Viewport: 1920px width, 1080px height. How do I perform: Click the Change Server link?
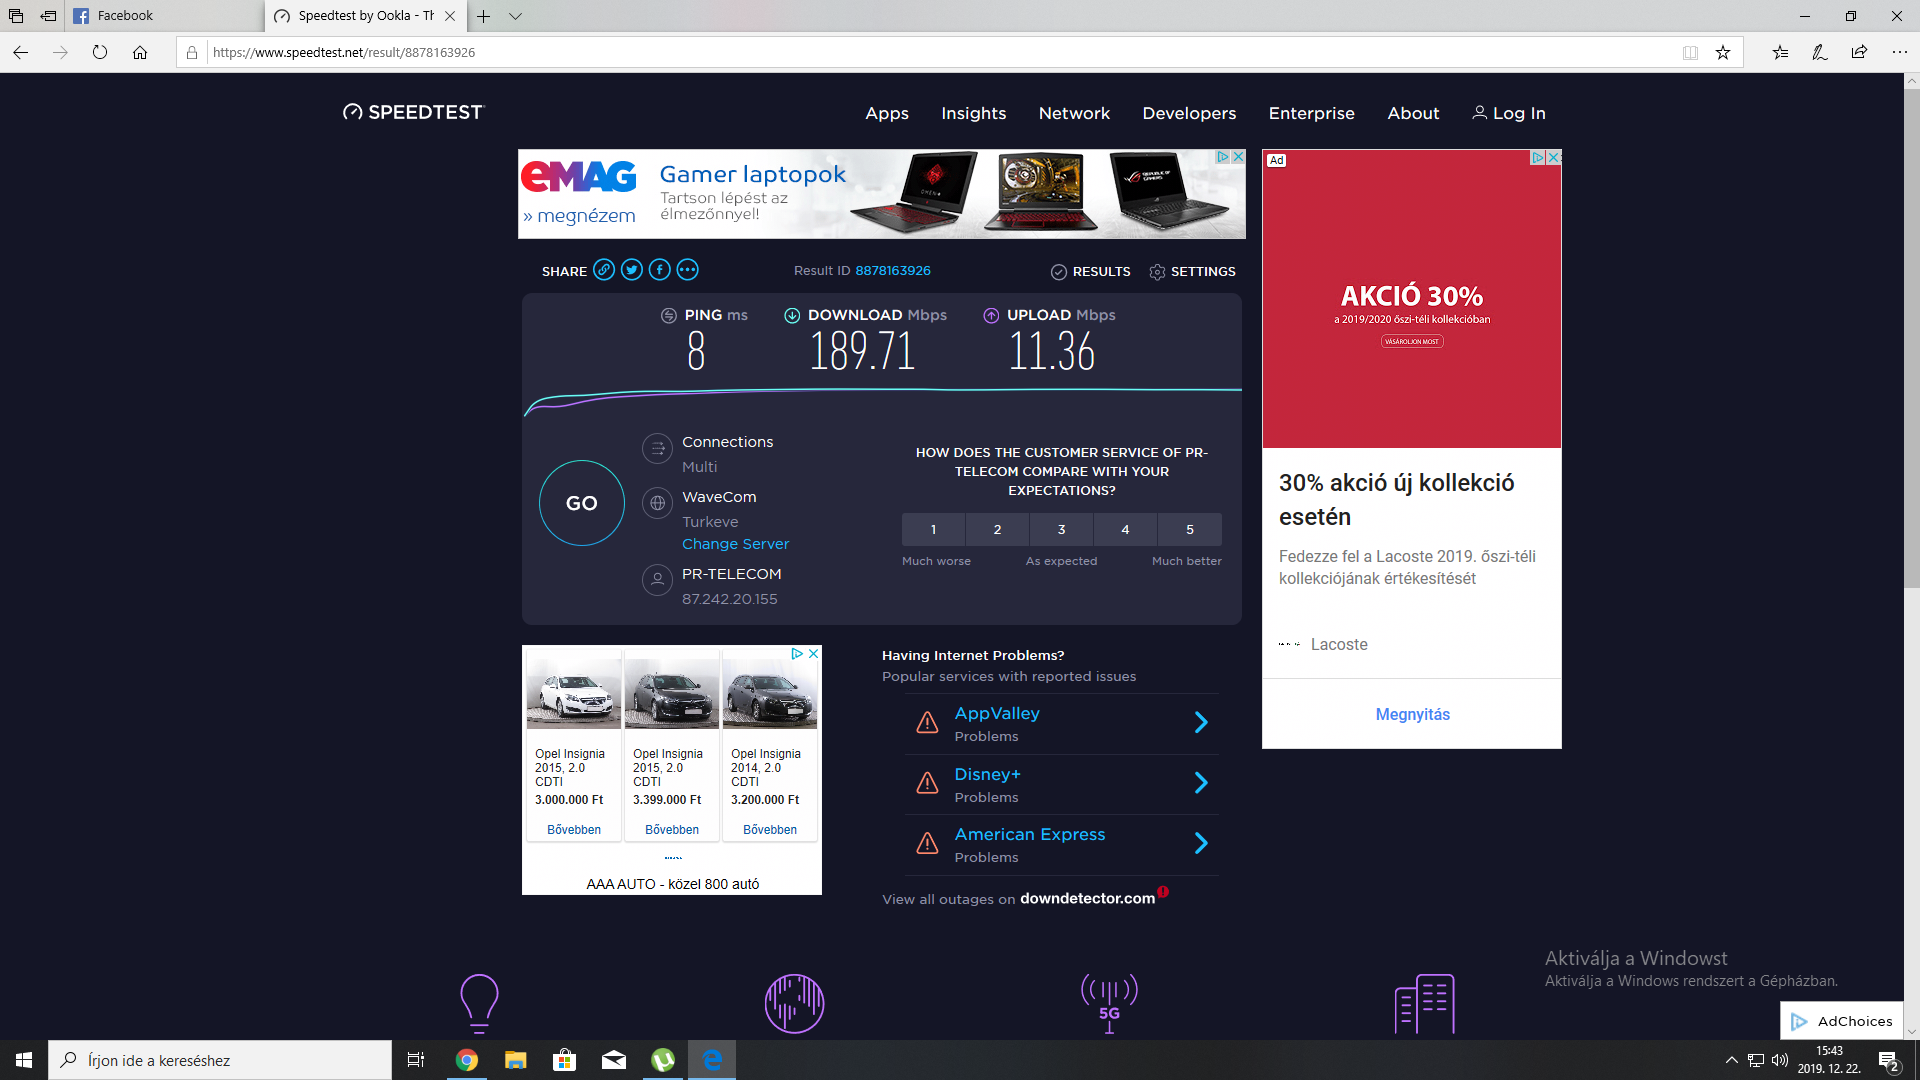pyautogui.click(x=735, y=544)
